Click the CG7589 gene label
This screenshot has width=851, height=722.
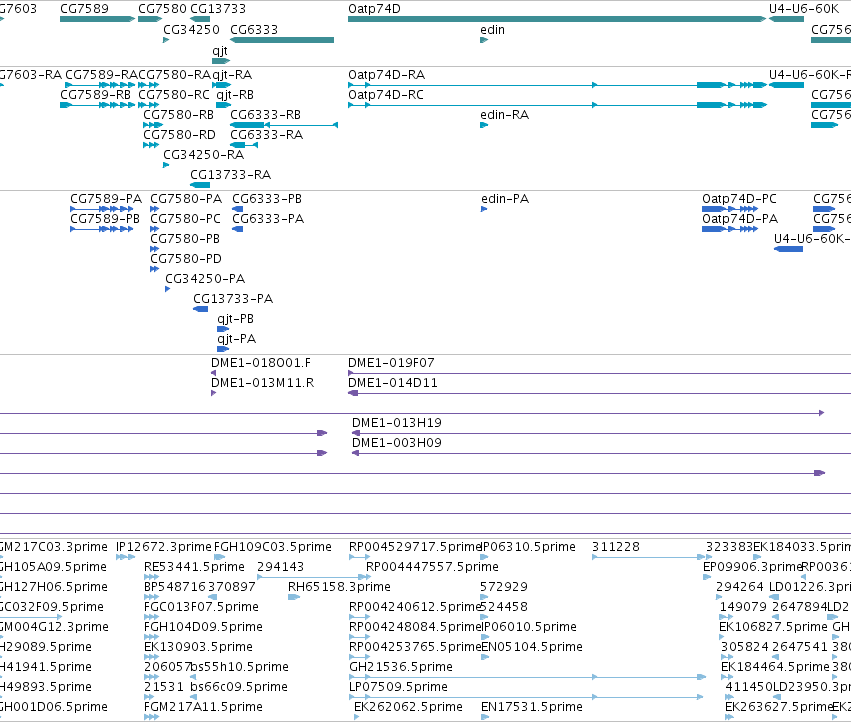[x=84, y=9]
